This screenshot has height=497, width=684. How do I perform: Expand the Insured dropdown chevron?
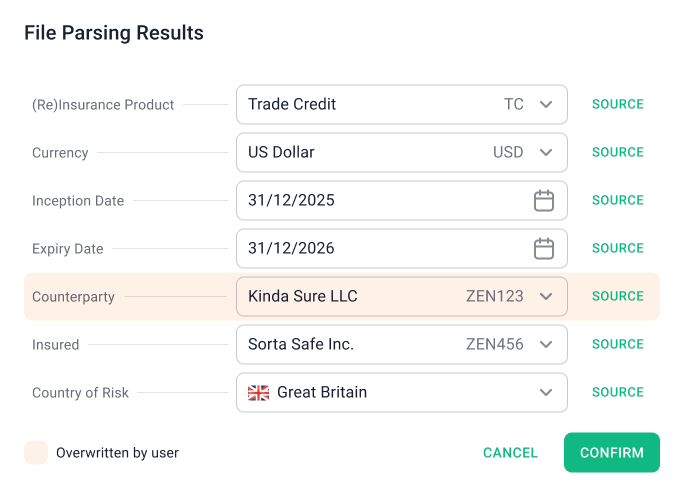[x=546, y=345]
